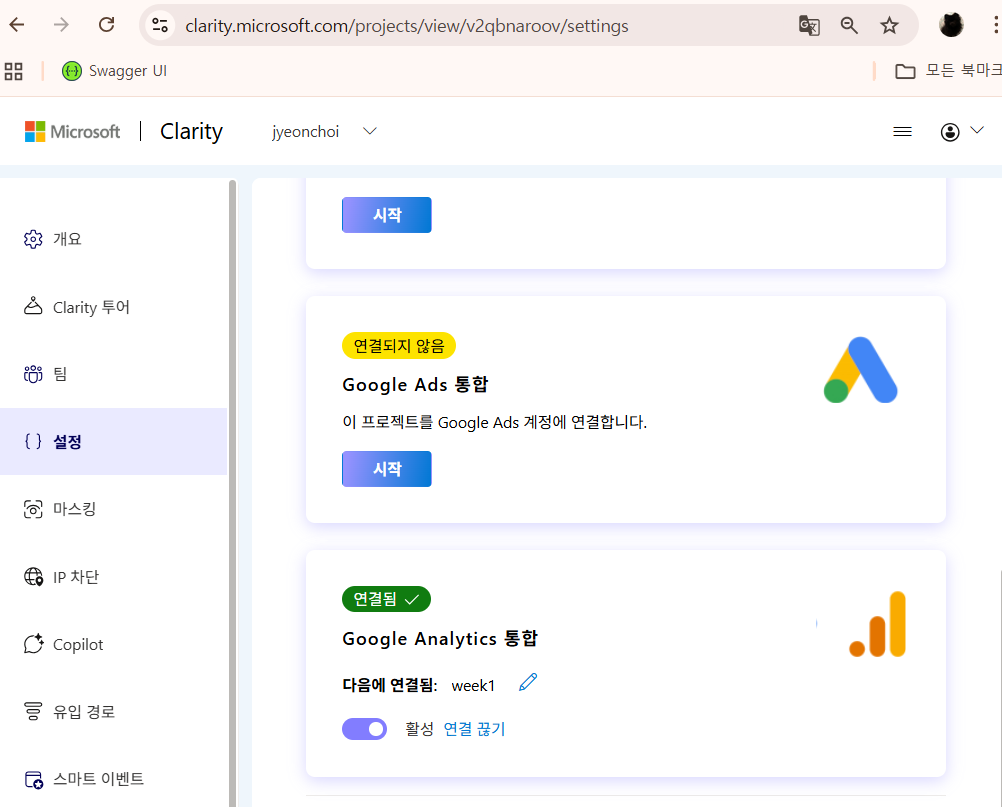Click the IP 차단 globe icon
The width and height of the screenshot is (1002, 807).
[33, 576]
